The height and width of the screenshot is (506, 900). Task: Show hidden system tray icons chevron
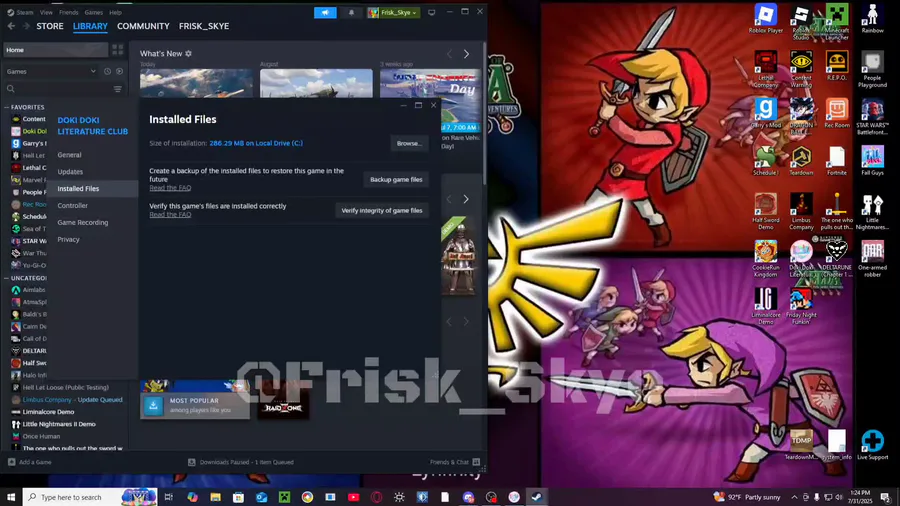coord(794,497)
